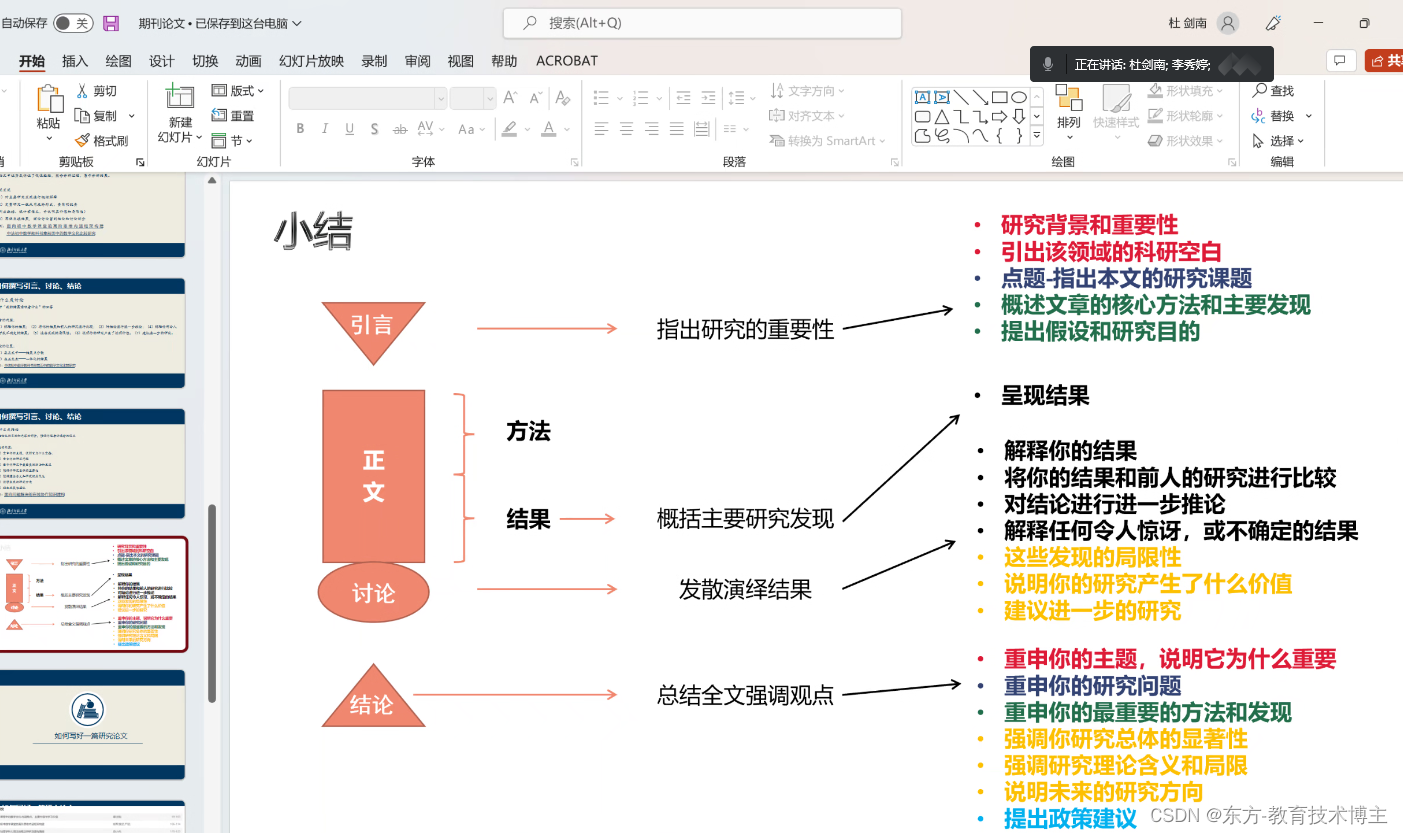This screenshot has width=1403, height=834.
Task: Click the decrease font size icon
Action: [x=536, y=98]
